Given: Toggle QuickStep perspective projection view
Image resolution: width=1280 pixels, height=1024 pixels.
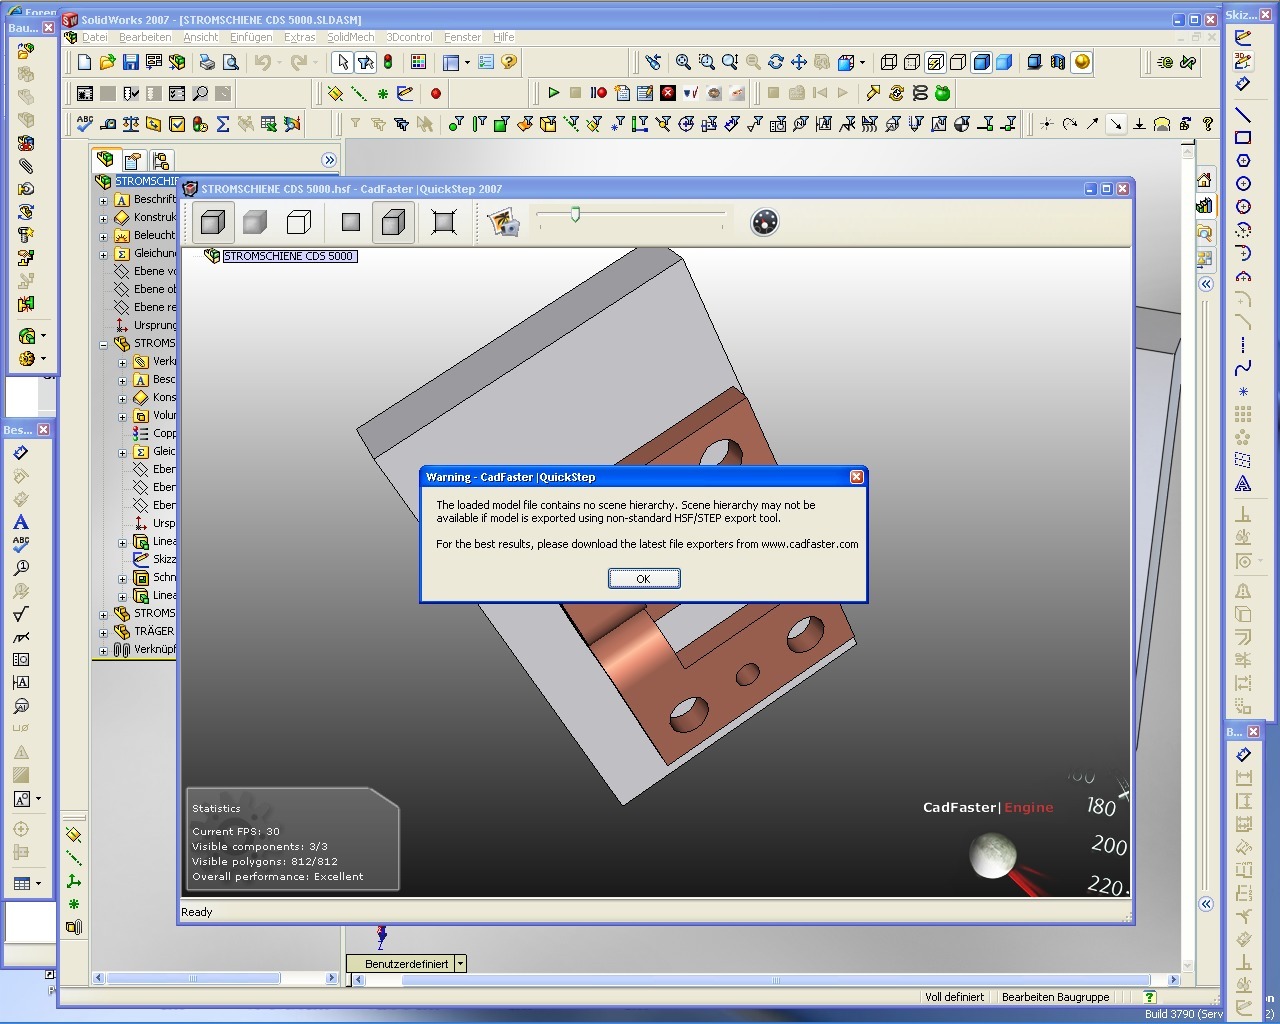Looking at the screenshot, I should tap(393, 222).
